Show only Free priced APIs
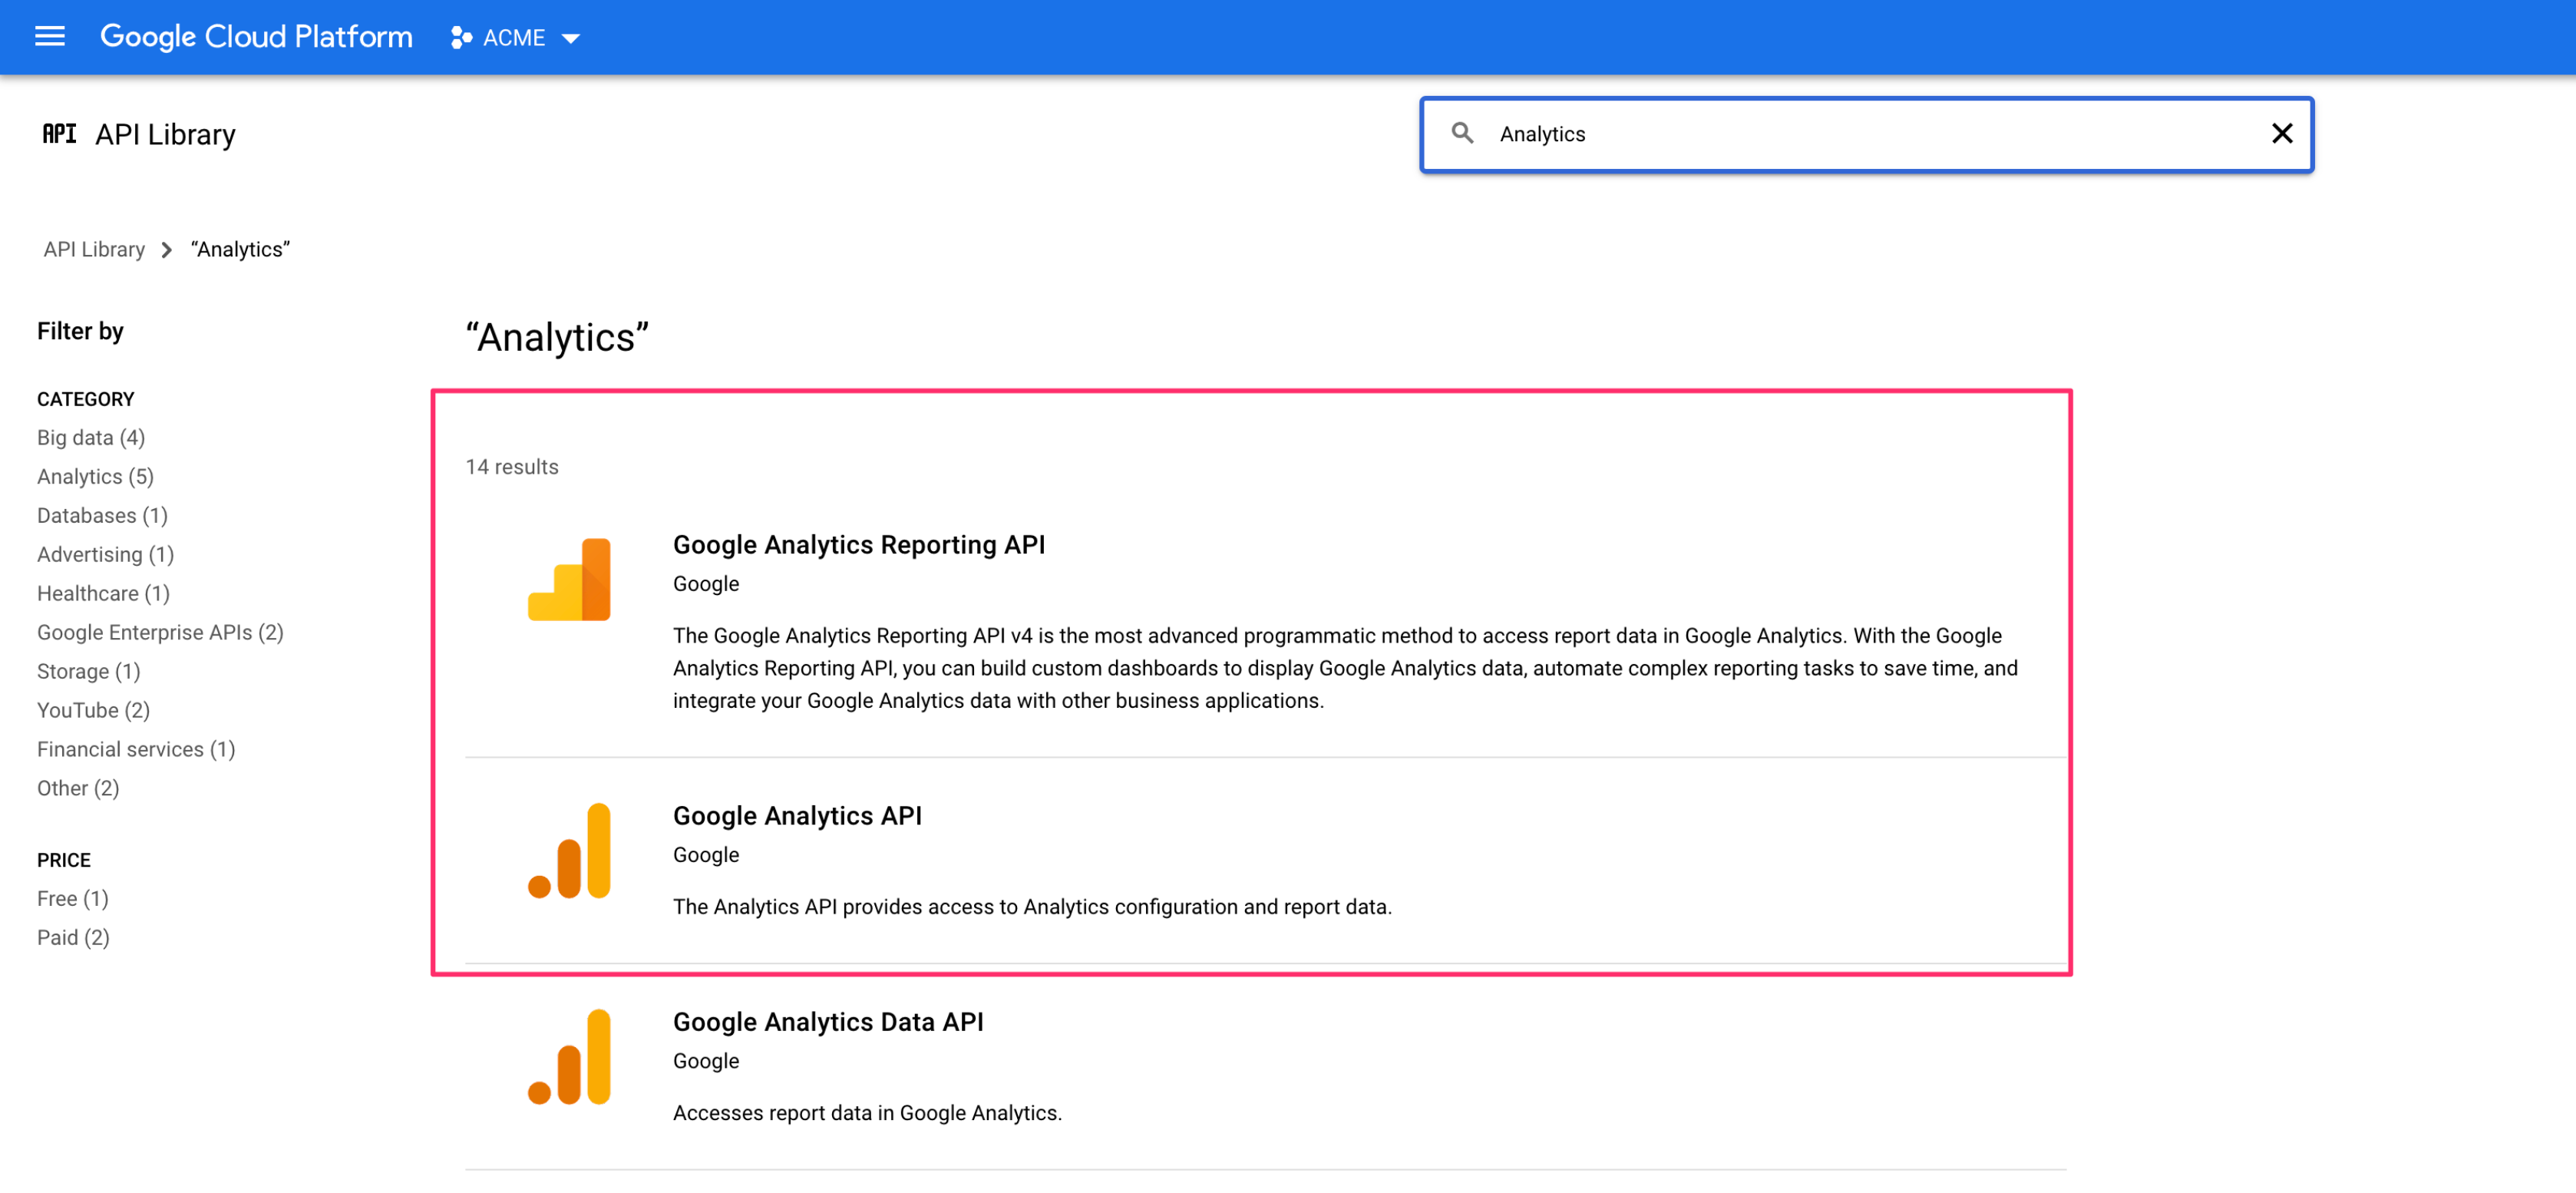The image size is (2576, 1193). coord(72,899)
